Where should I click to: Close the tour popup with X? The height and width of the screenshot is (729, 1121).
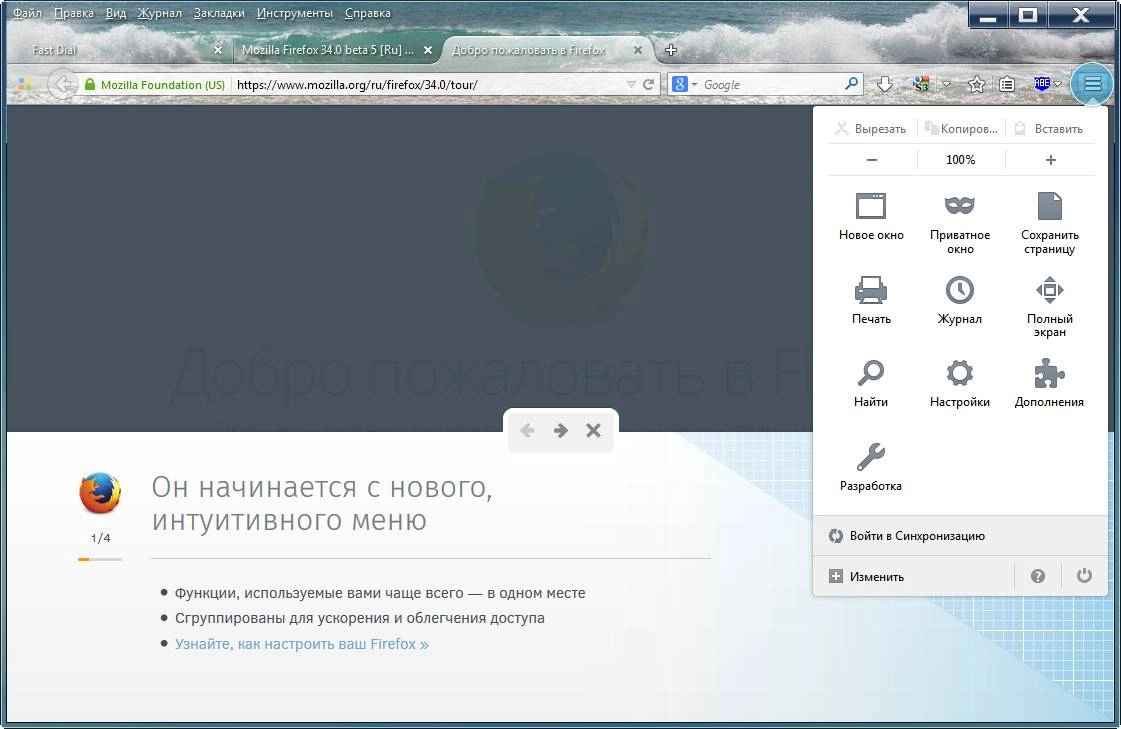[x=593, y=430]
